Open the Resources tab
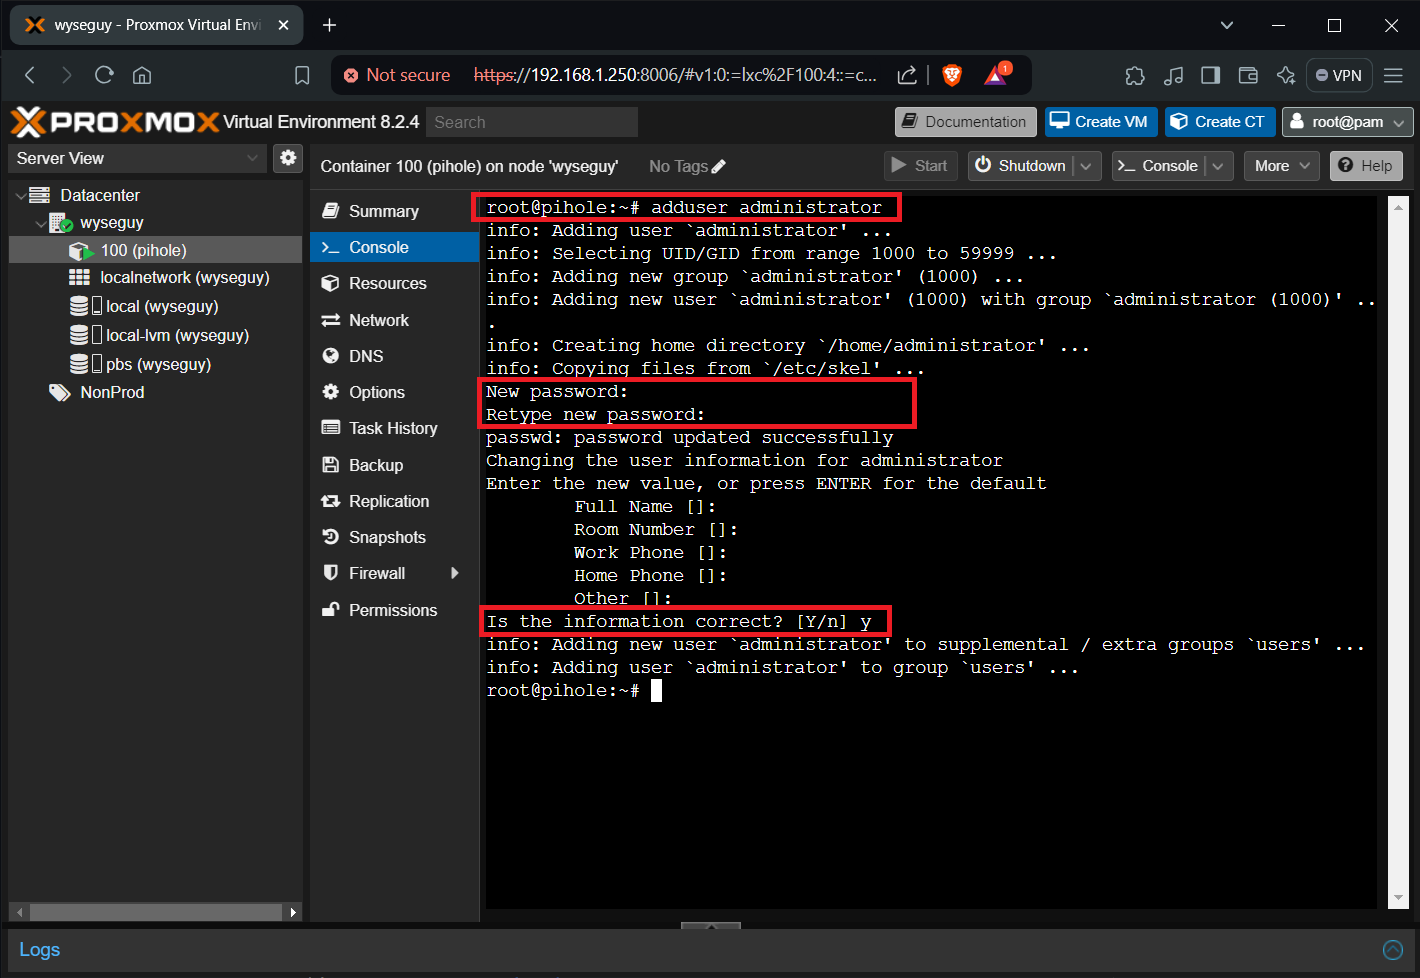The height and width of the screenshot is (978, 1420). [x=395, y=283]
